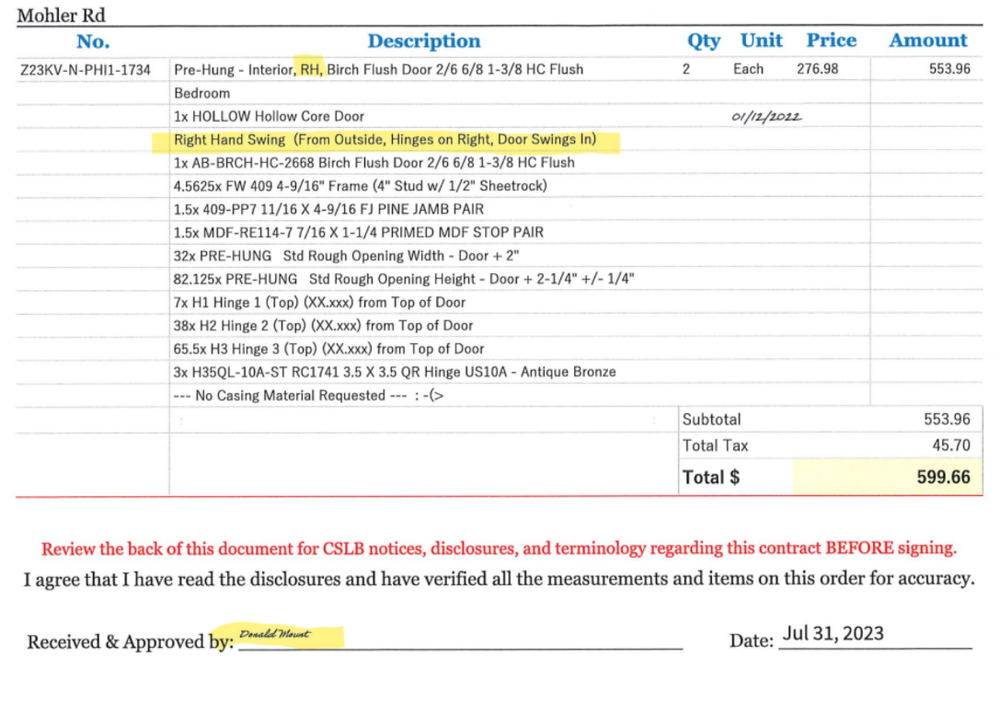Select the Subtotal value 553.96

pyautogui.click(x=946, y=420)
